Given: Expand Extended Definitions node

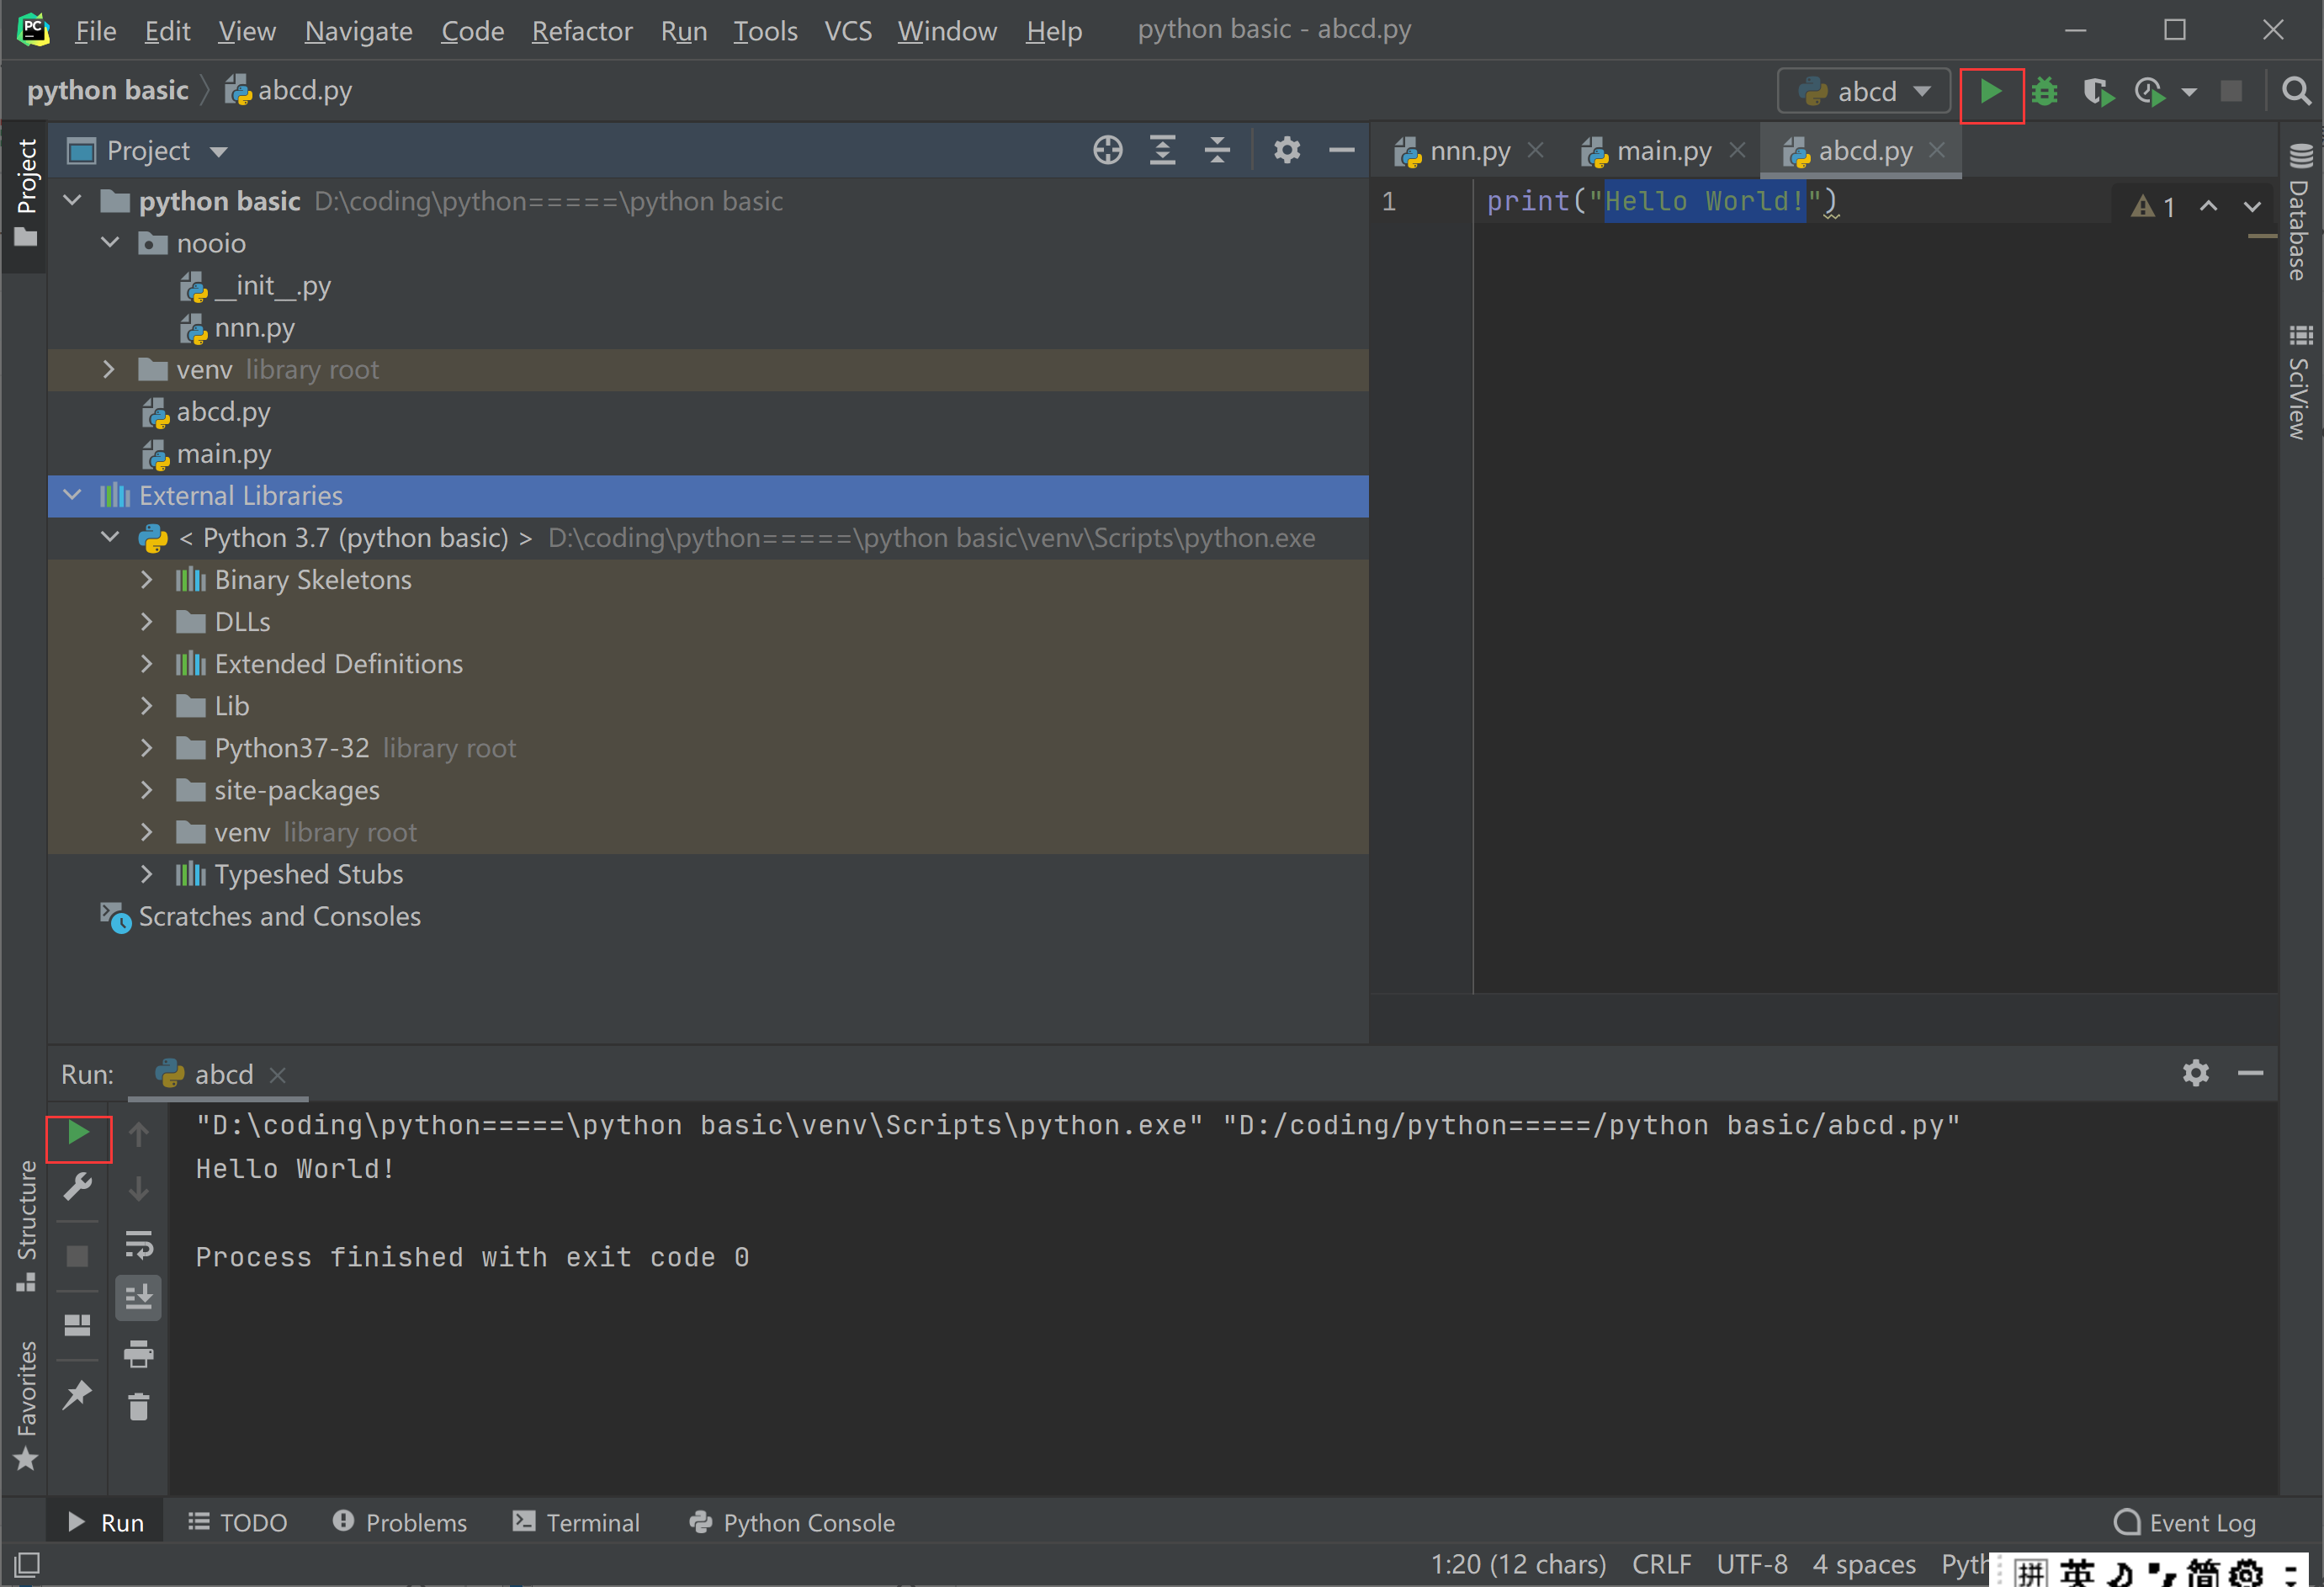Looking at the screenshot, I should [x=147, y=663].
